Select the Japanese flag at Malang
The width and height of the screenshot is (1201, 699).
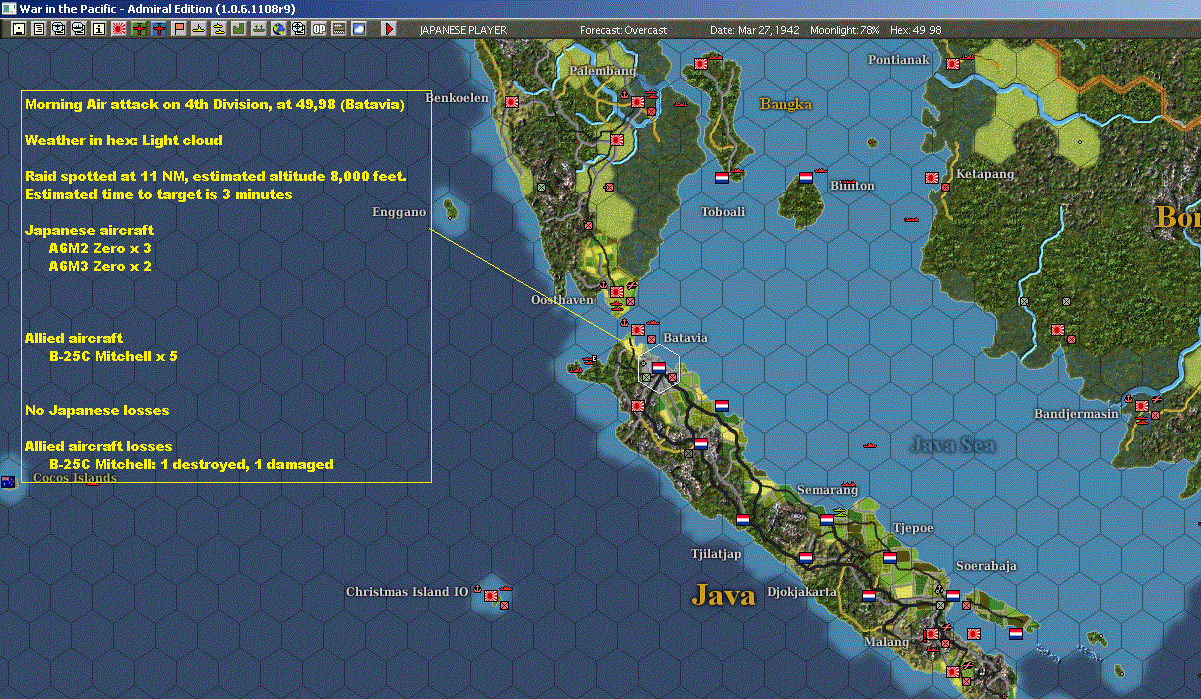(932, 634)
